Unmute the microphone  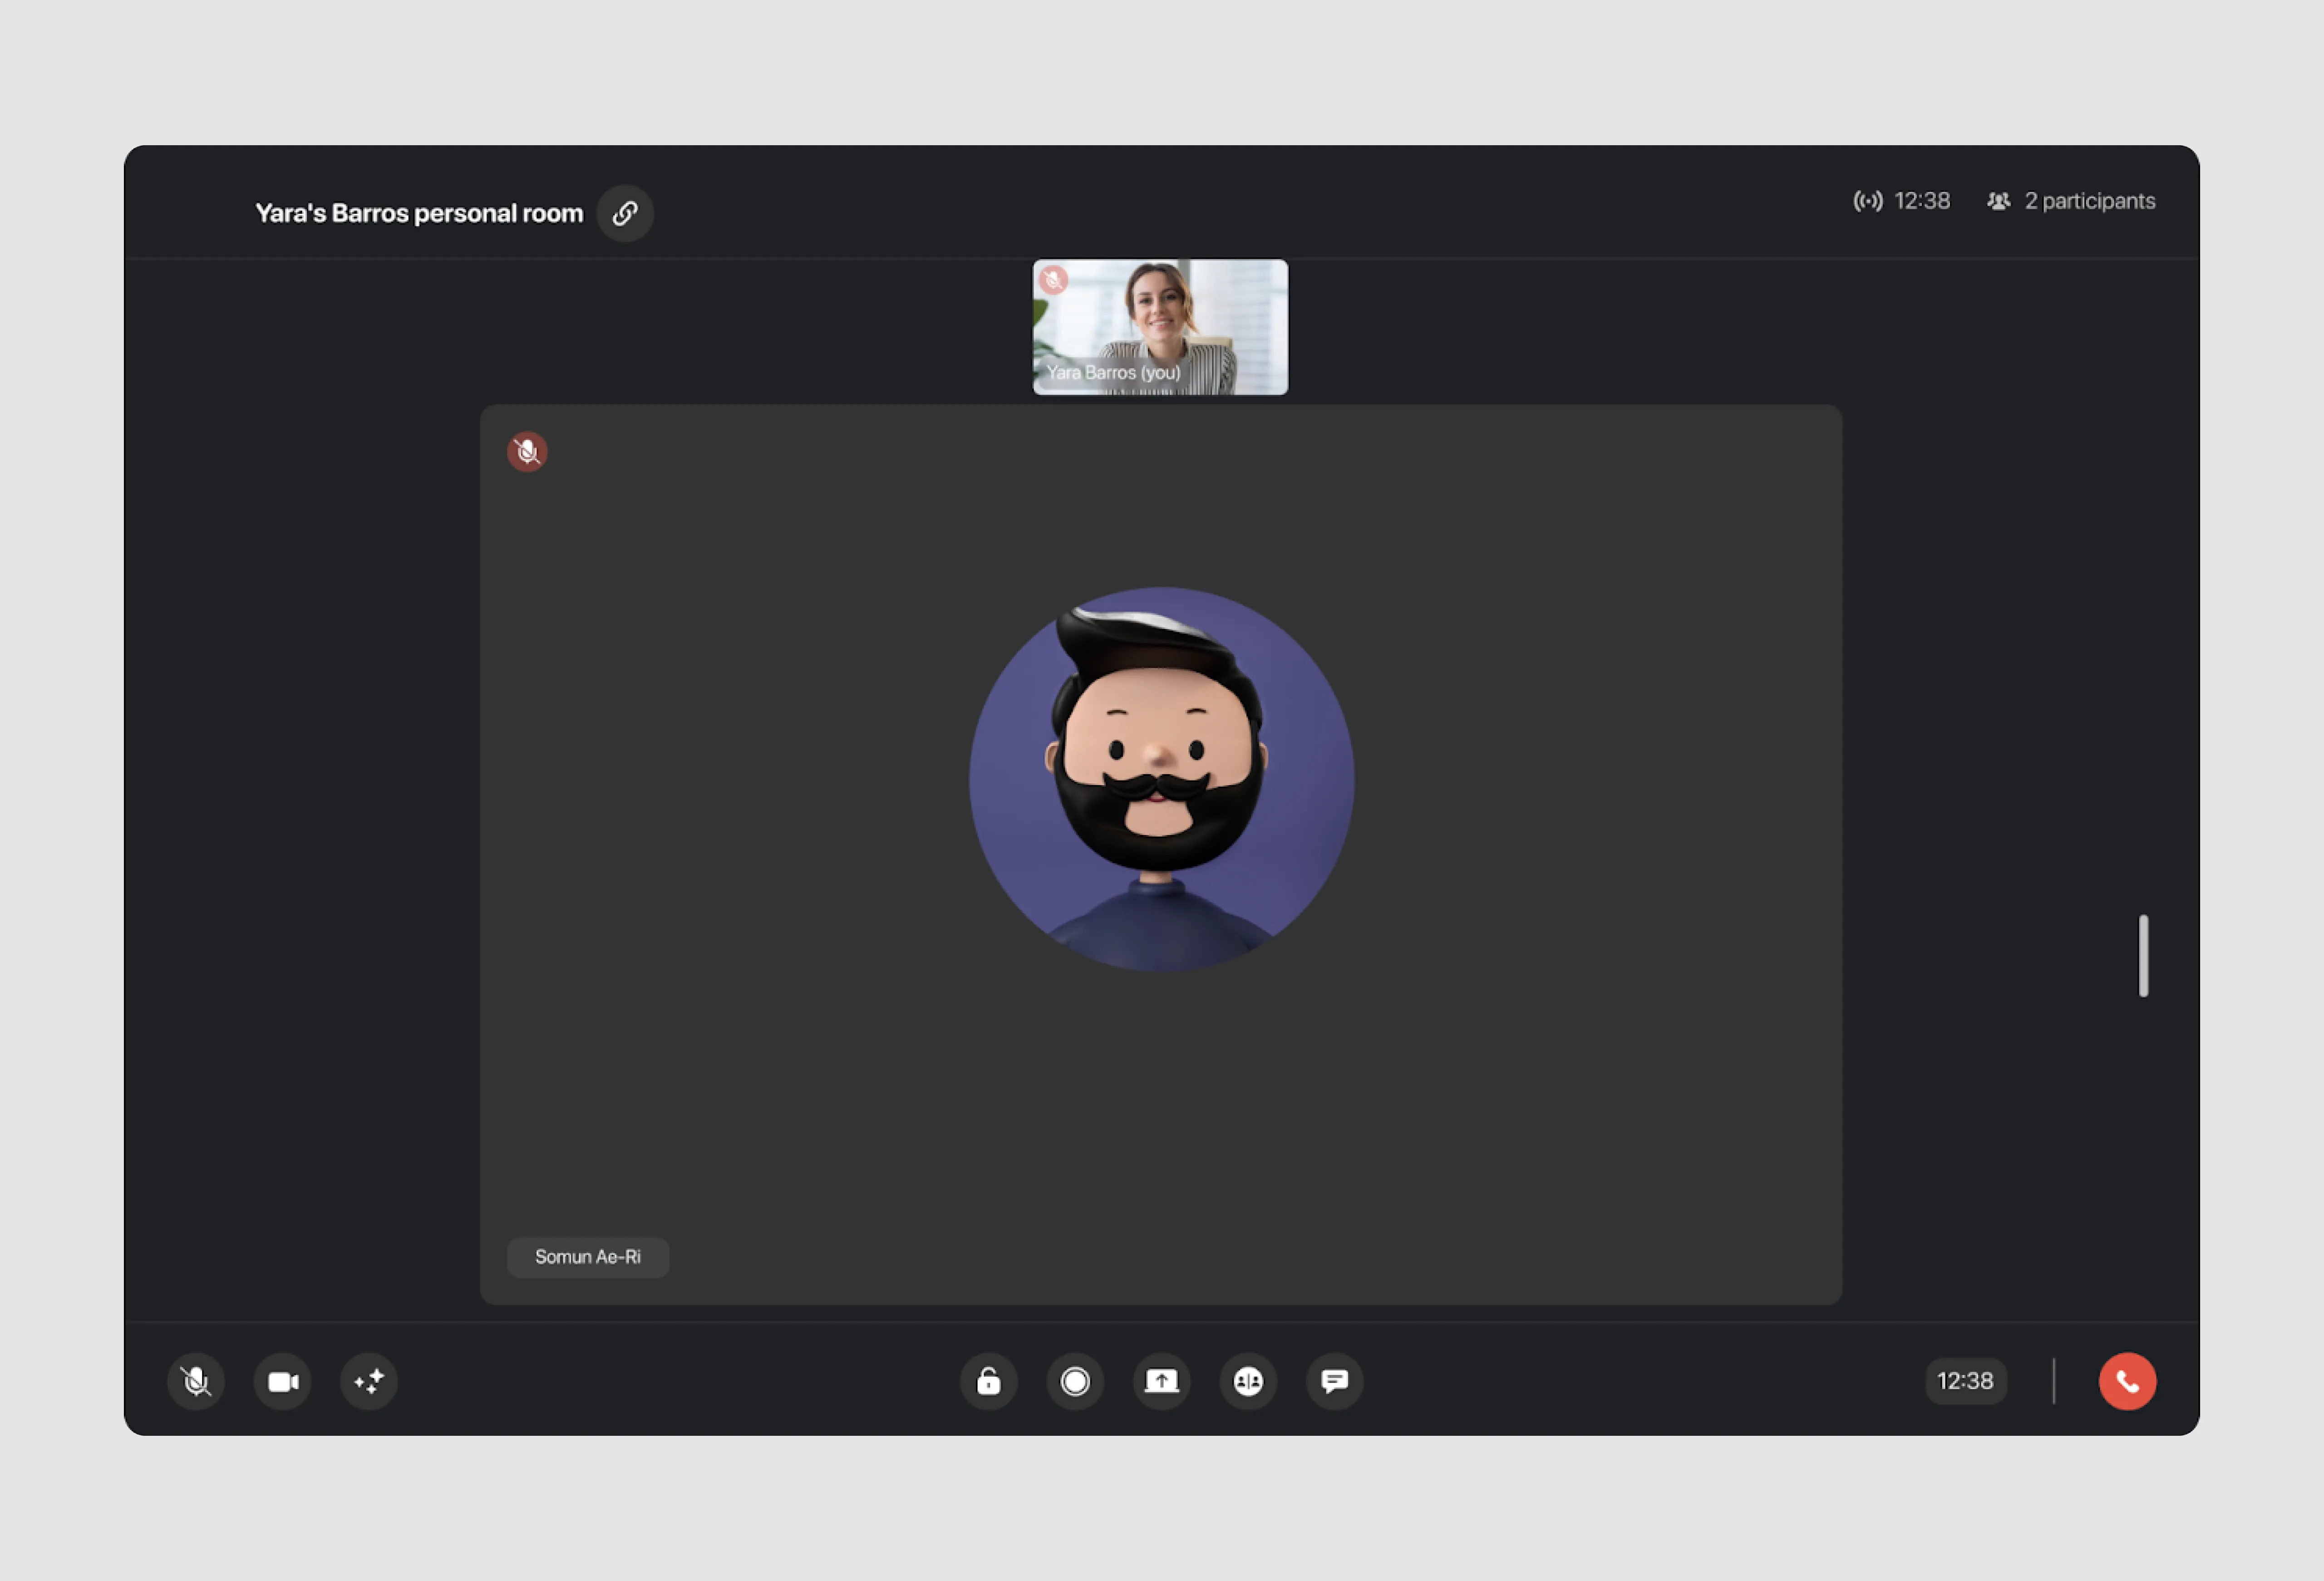pyautogui.click(x=196, y=1382)
